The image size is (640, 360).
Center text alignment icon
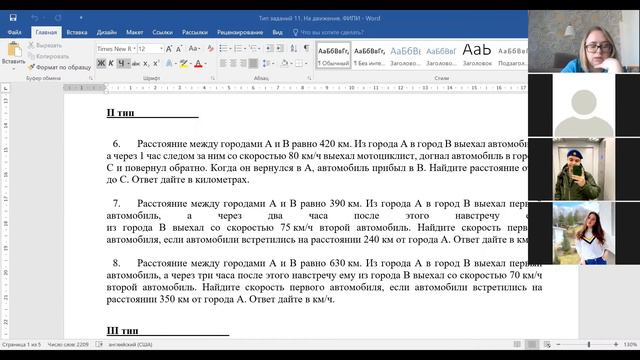coord(233,63)
